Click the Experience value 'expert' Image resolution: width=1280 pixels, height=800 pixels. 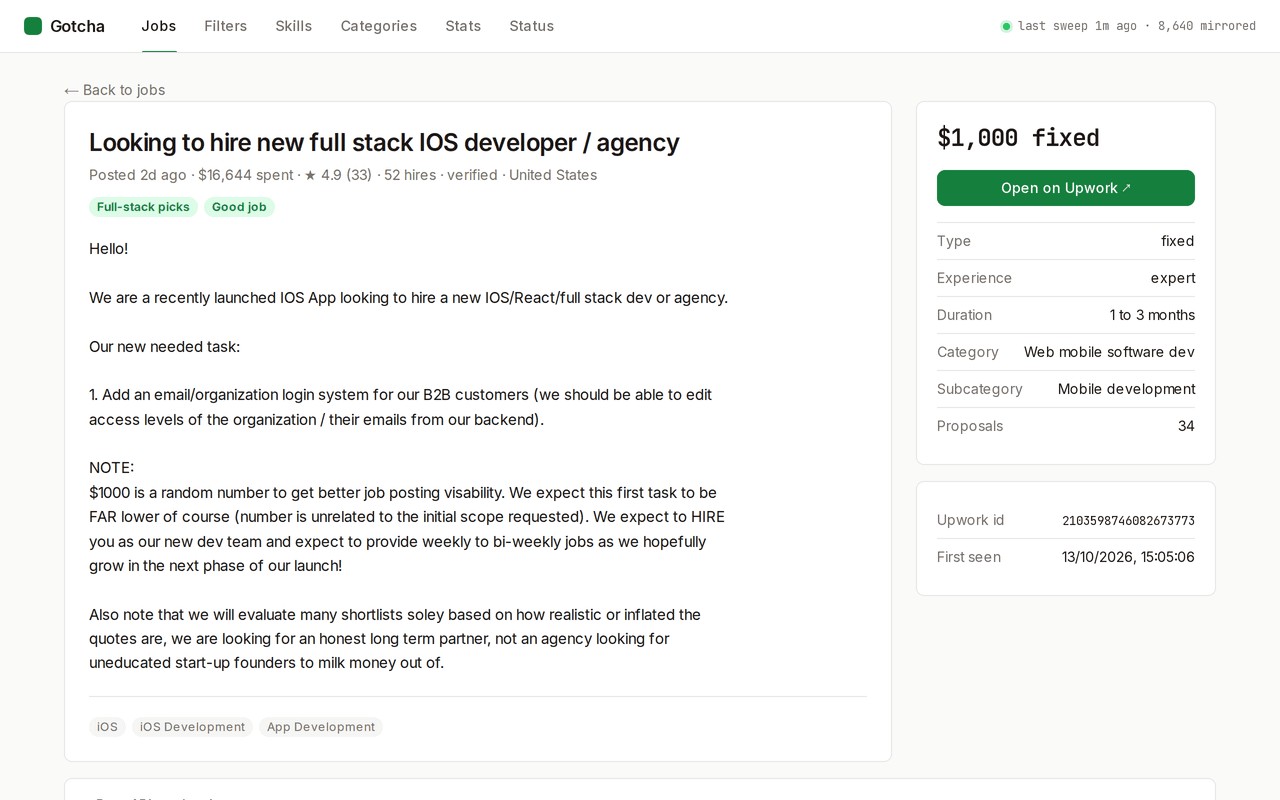pos(1173,278)
